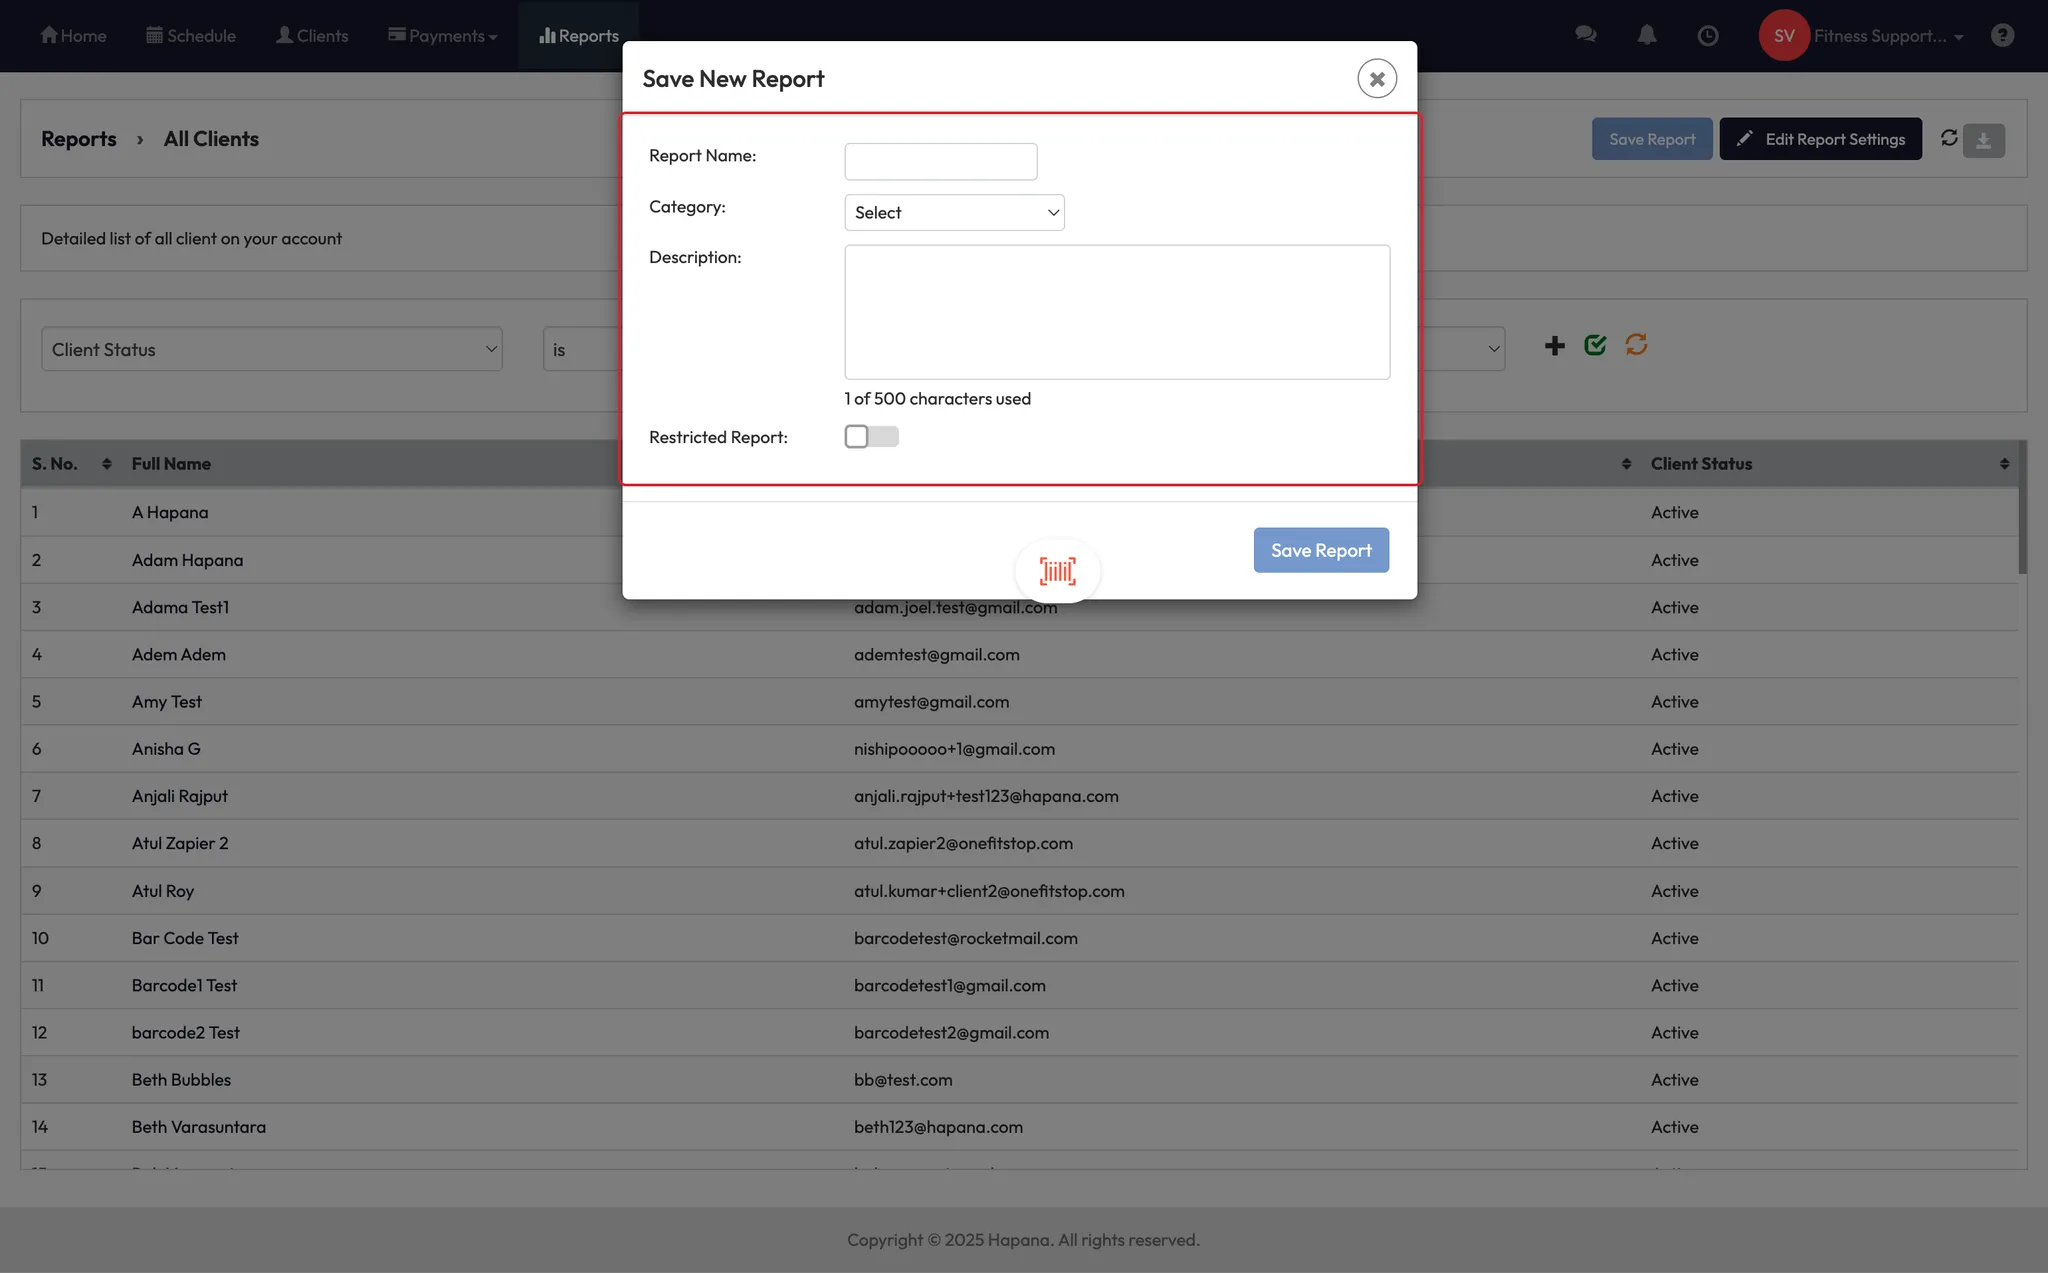Toggle the Restricted Report switch
Screen dimensions: 2048x1273
[871, 437]
